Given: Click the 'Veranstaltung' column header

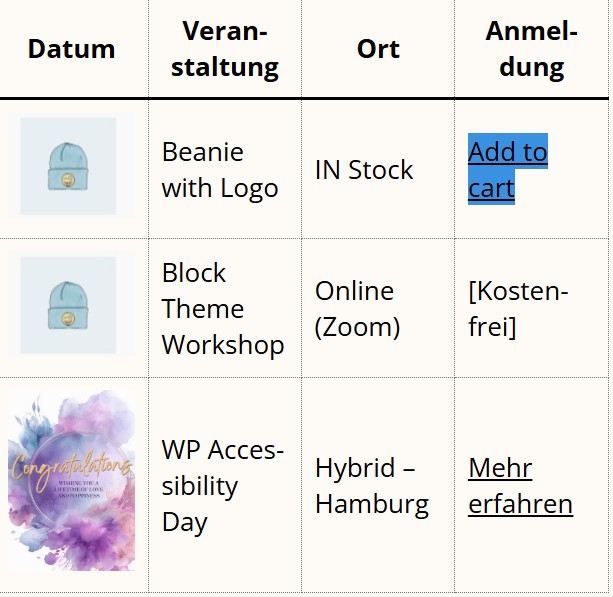Looking at the screenshot, I should [225, 49].
